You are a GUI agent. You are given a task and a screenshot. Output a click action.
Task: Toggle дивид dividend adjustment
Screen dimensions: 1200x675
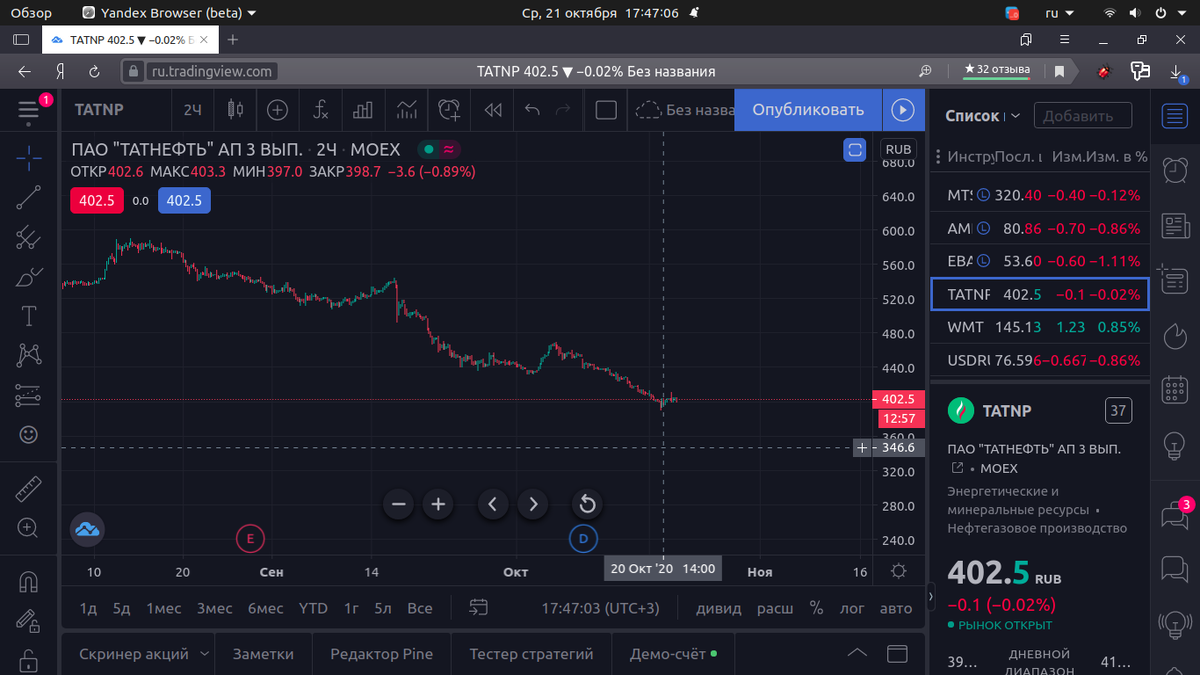click(x=719, y=608)
